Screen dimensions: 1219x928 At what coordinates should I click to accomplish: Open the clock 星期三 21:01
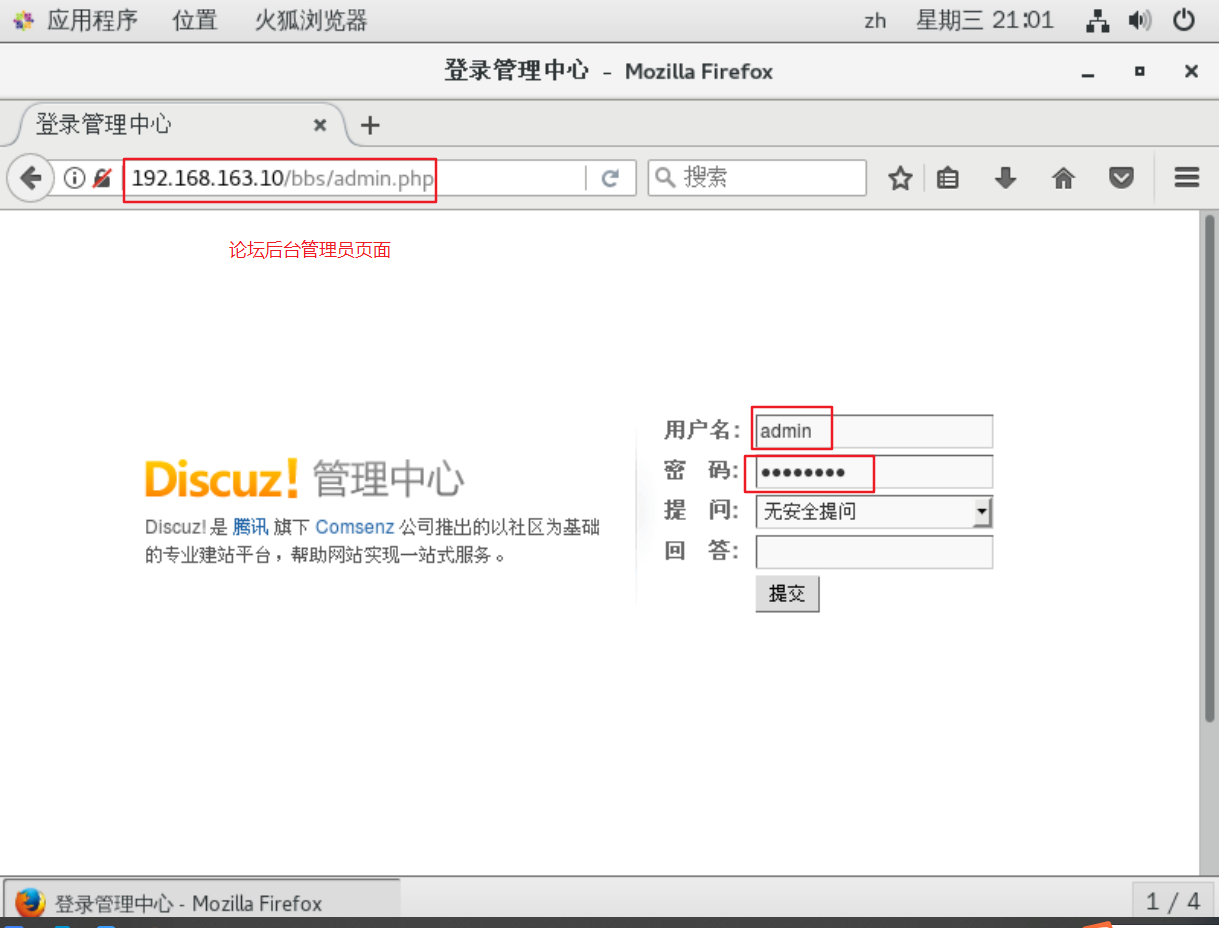985,20
